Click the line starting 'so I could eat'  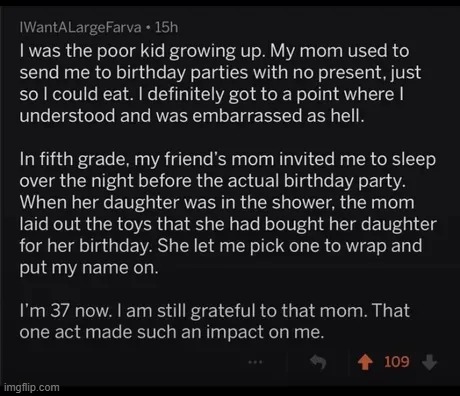tap(211, 94)
